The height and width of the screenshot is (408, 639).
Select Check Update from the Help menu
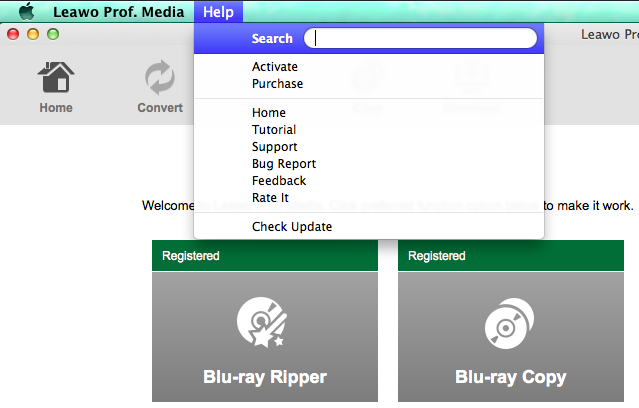pyautogui.click(x=369, y=227)
